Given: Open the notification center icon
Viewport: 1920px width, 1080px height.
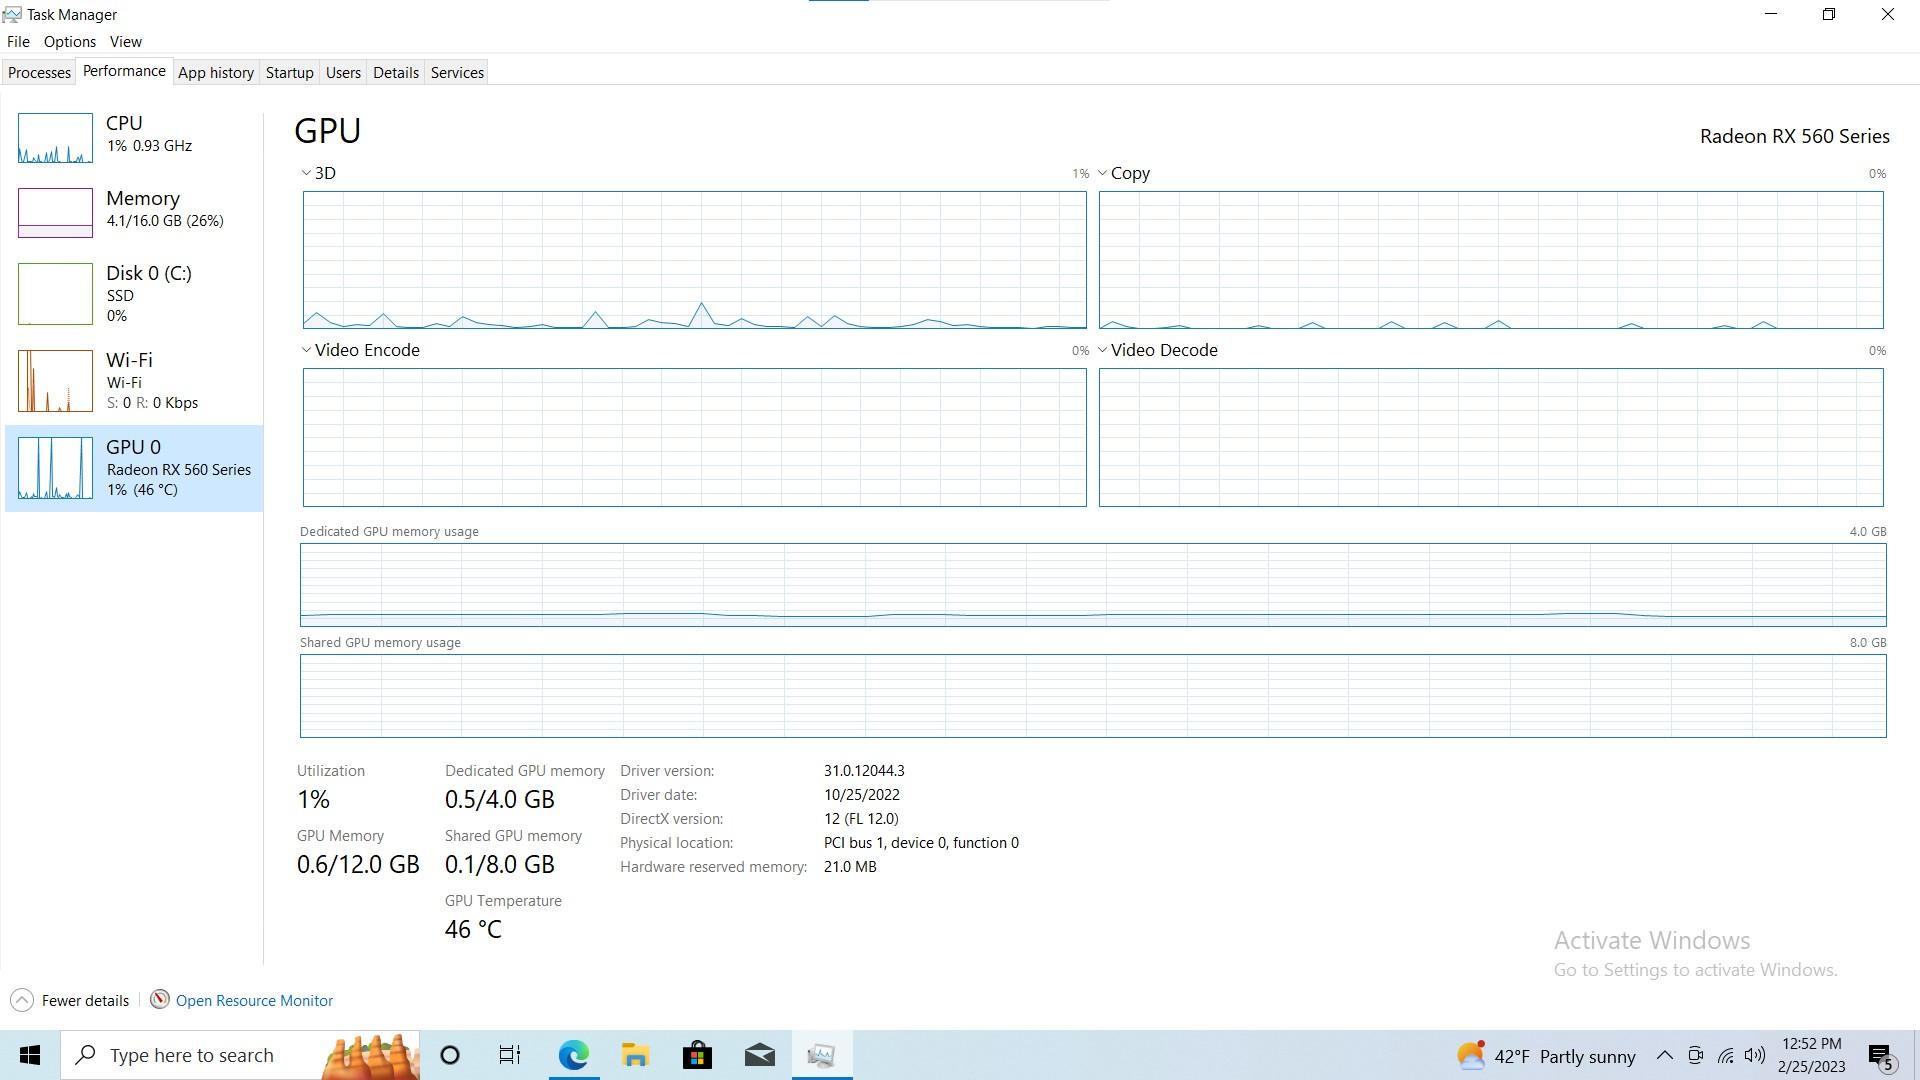Looking at the screenshot, I should coord(1881,1056).
